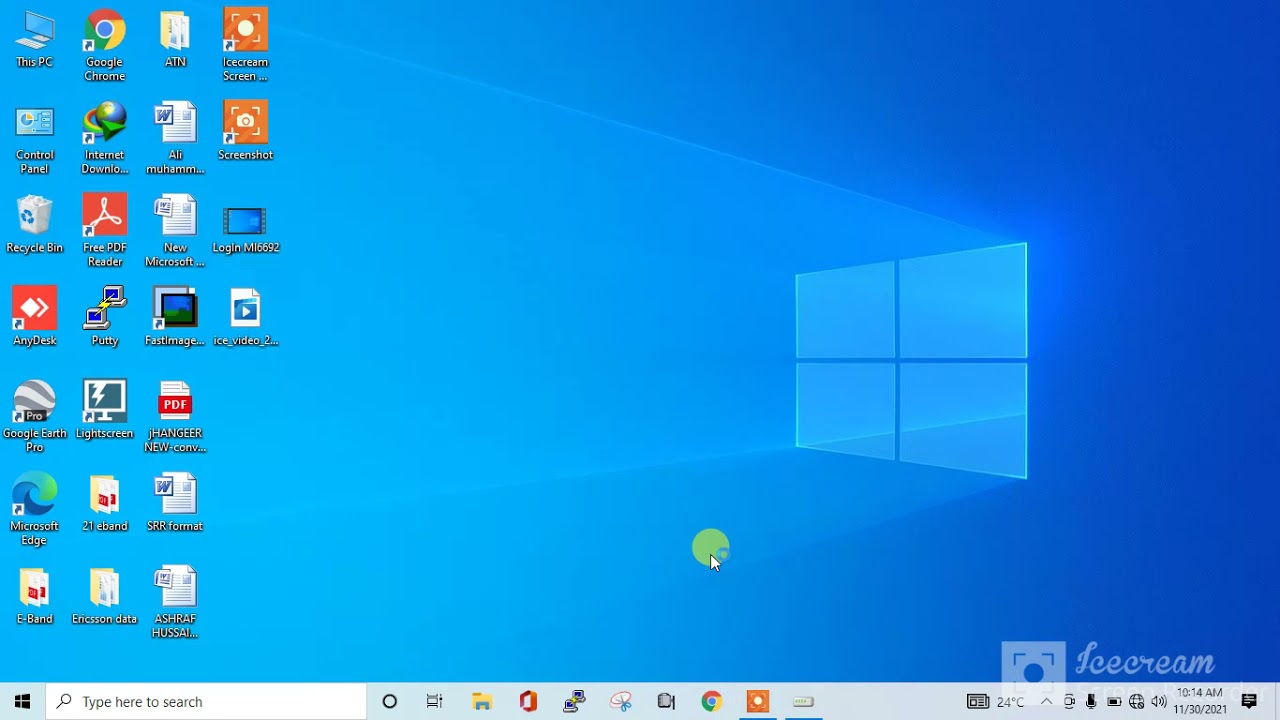The height and width of the screenshot is (720, 1280).
Task: Open the 21 eband folder
Action: click(x=104, y=504)
